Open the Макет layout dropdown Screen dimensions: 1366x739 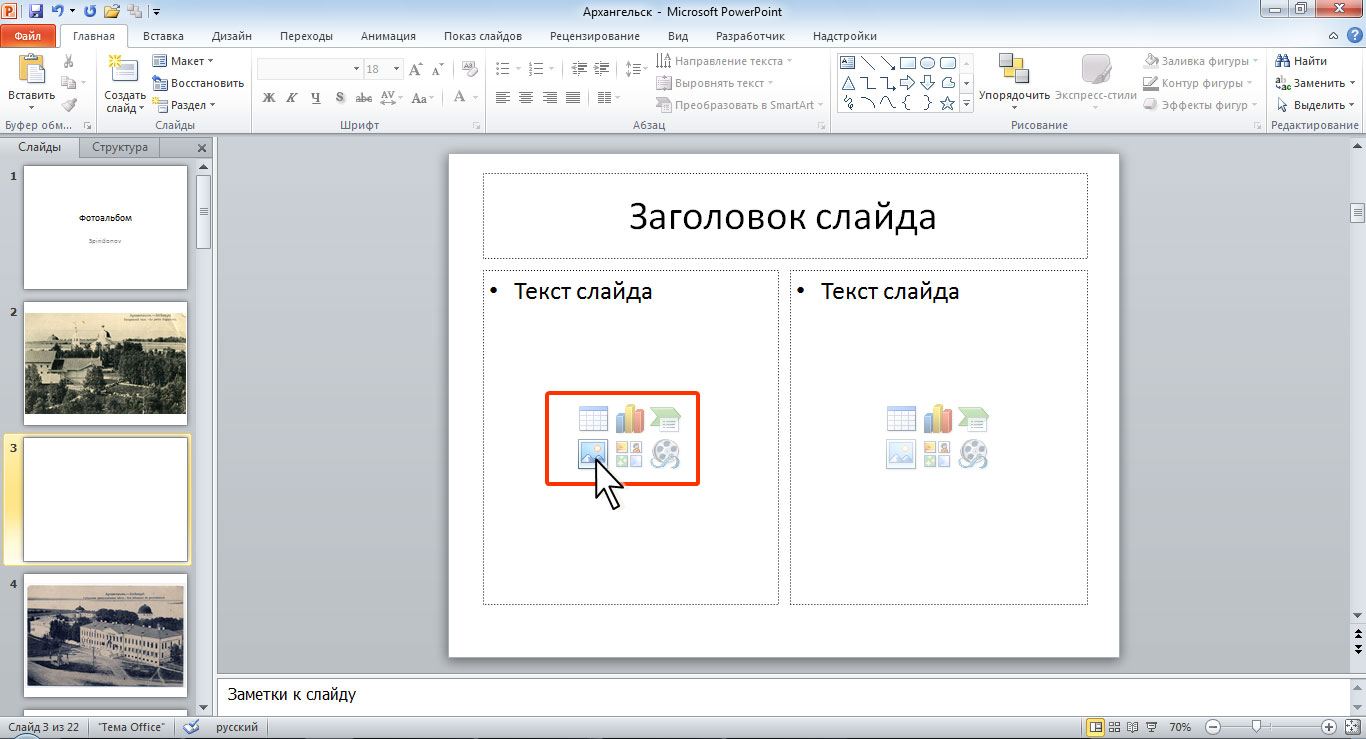click(183, 61)
